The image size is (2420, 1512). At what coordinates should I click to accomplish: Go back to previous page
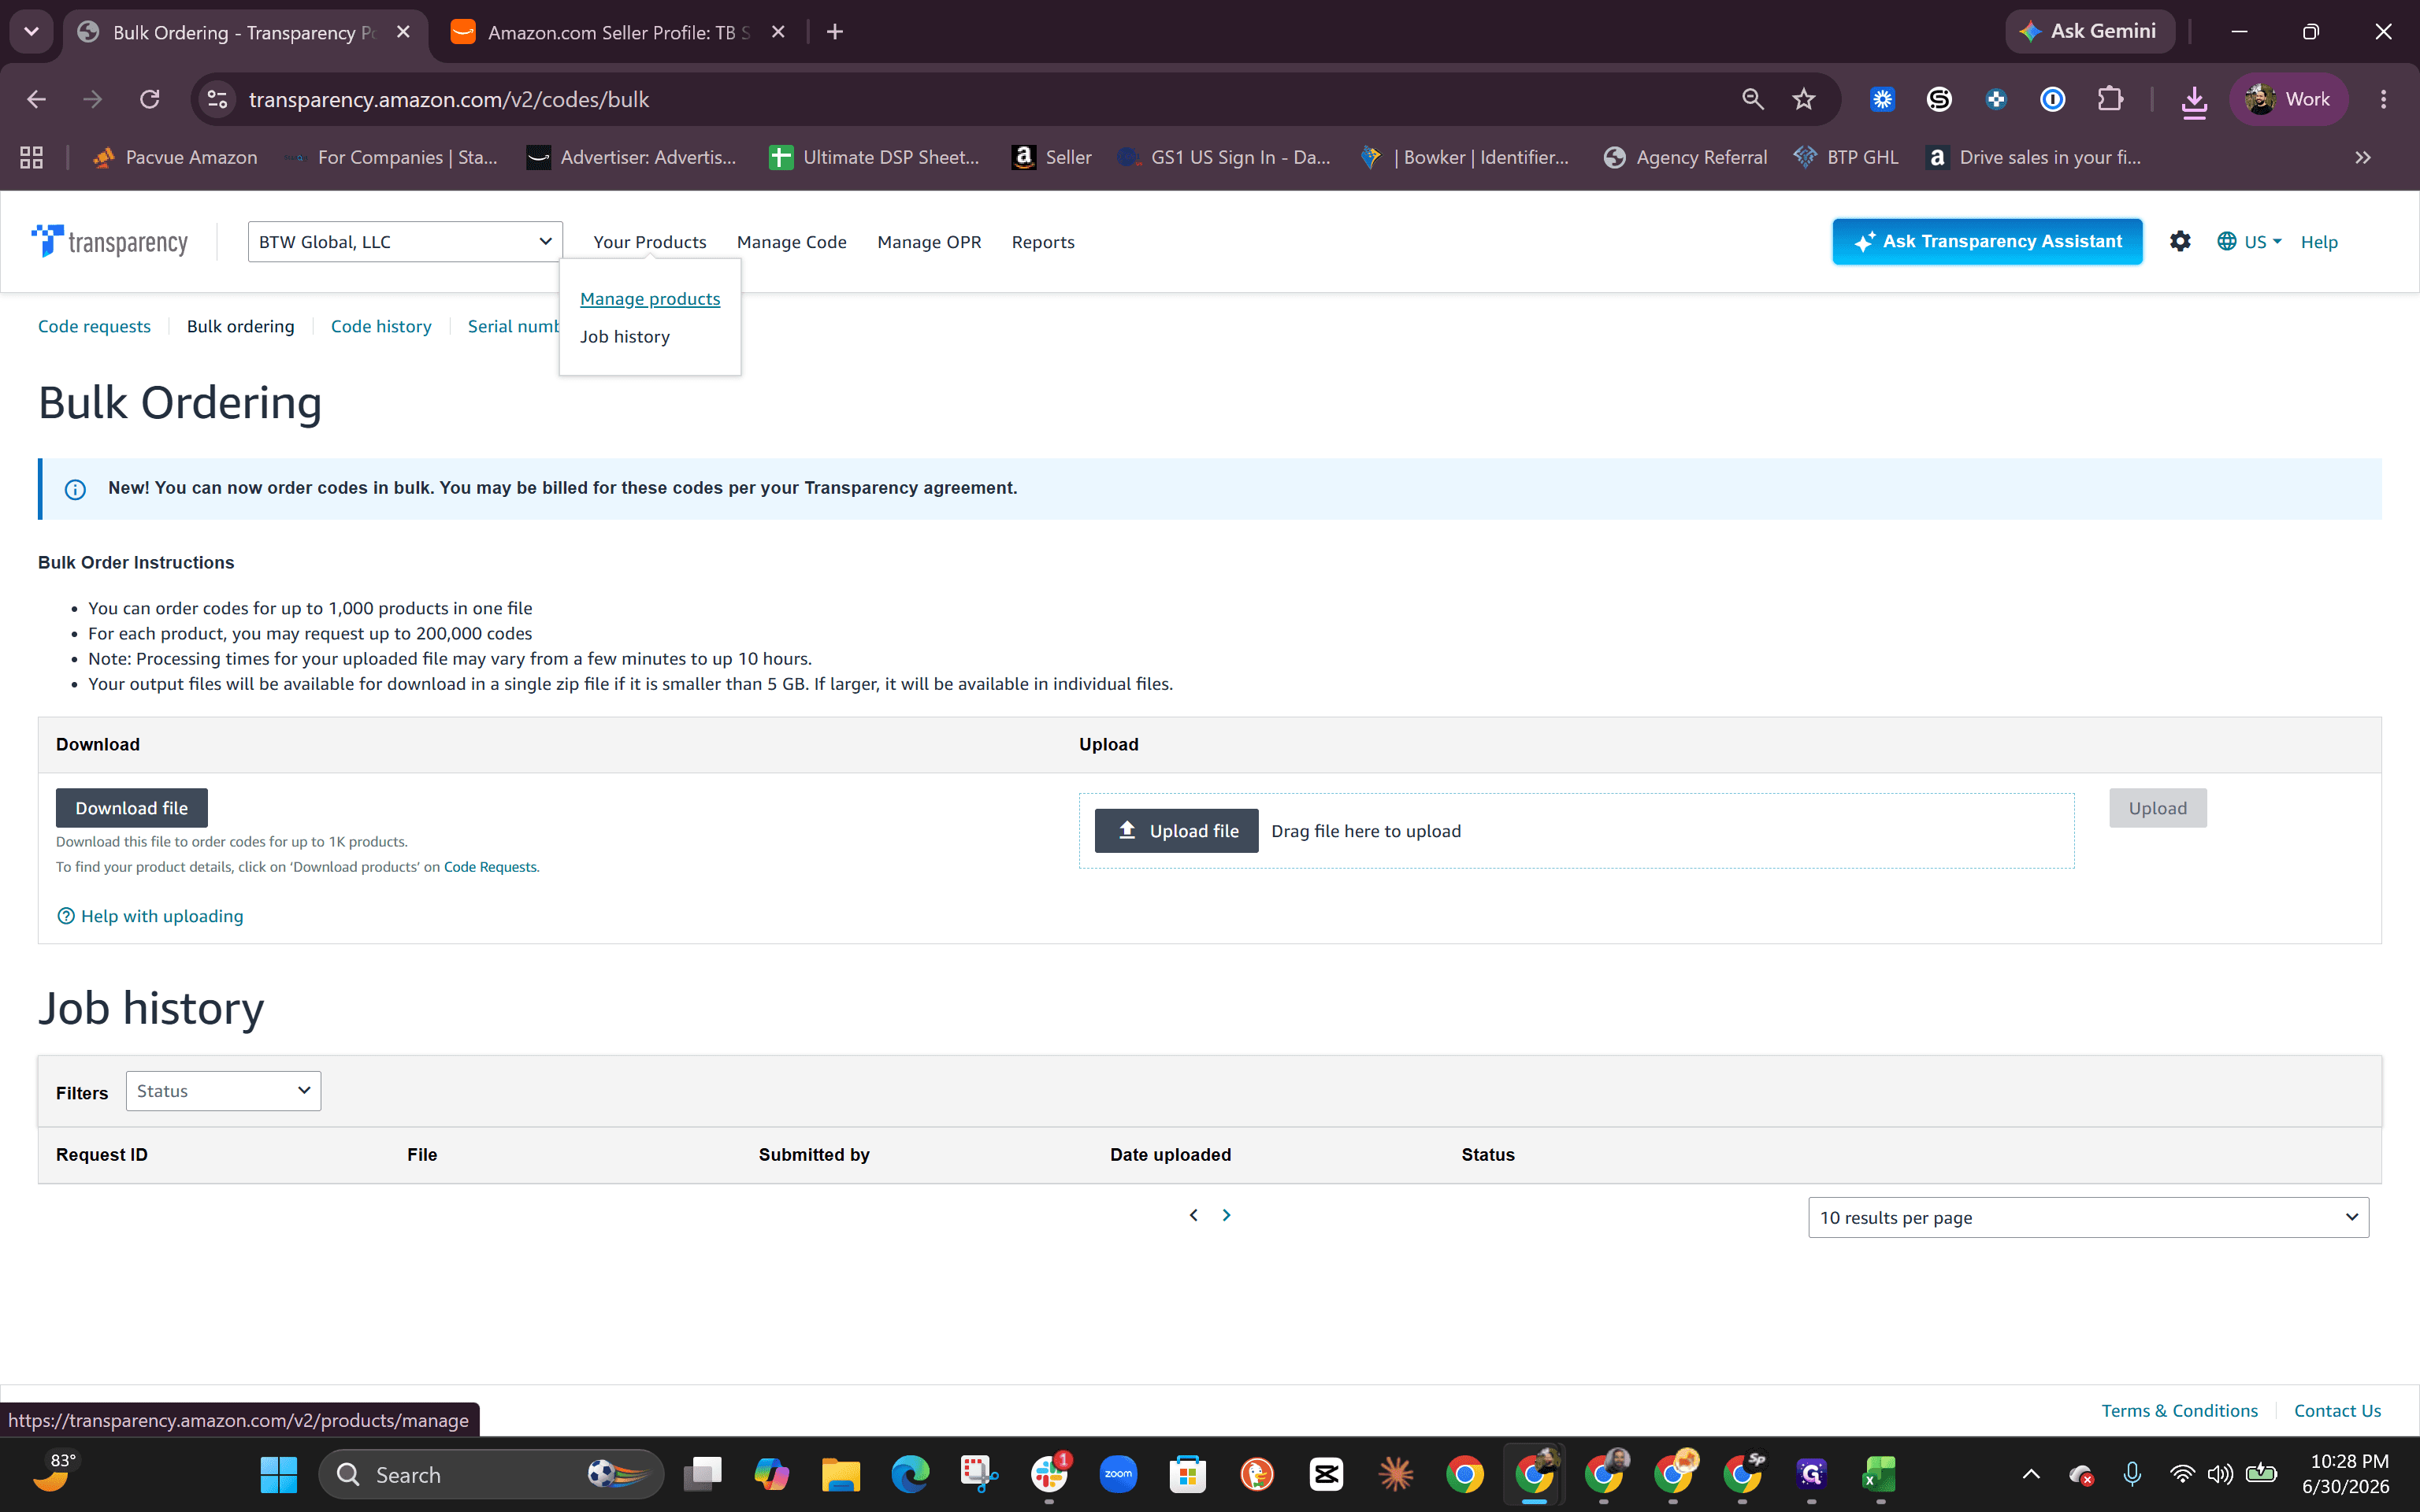(x=36, y=99)
